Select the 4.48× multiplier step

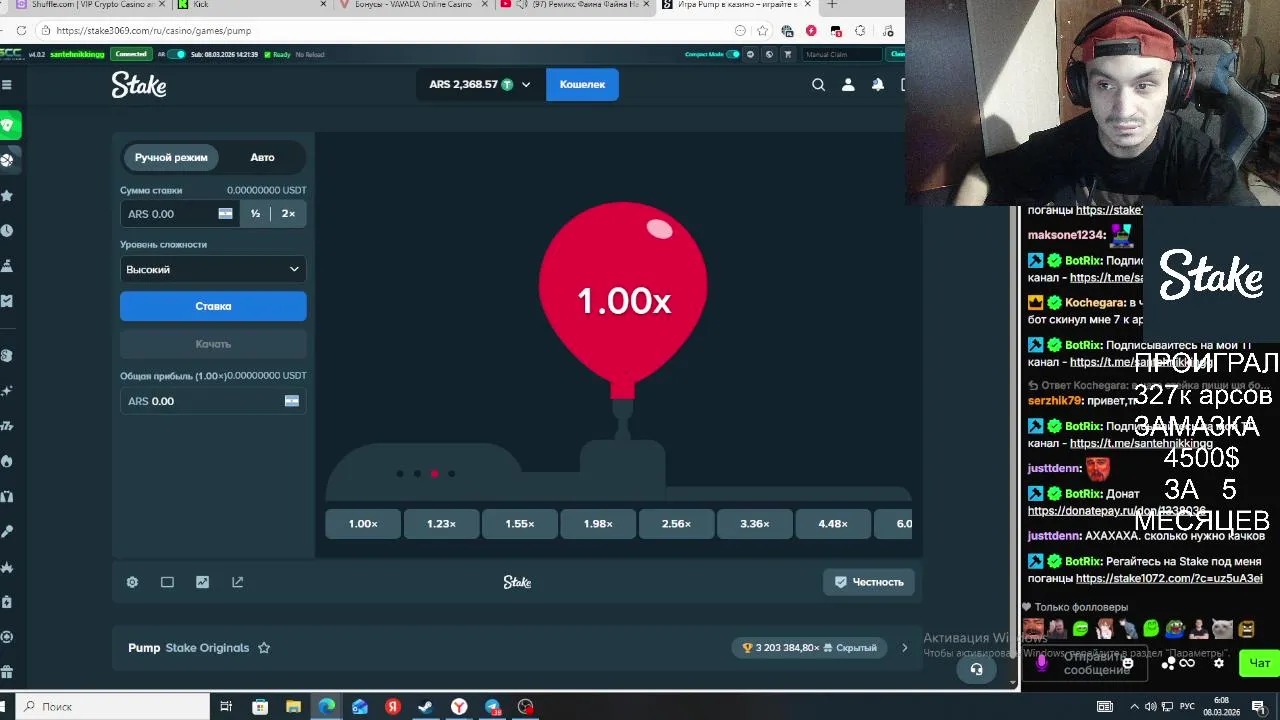click(833, 524)
